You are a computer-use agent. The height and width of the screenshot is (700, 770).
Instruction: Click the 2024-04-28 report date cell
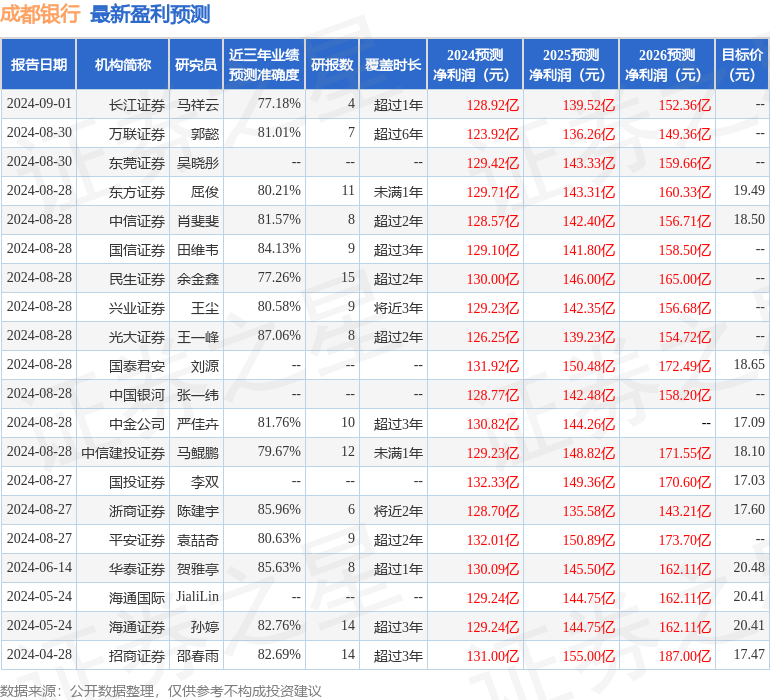[x=39, y=654]
